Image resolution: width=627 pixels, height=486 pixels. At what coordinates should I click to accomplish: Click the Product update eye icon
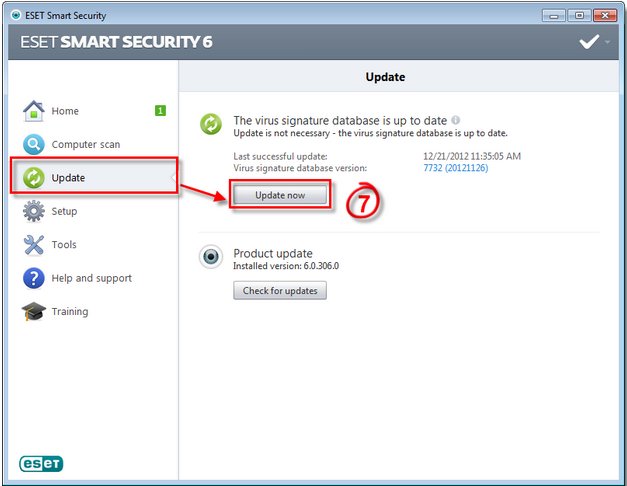click(x=211, y=256)
